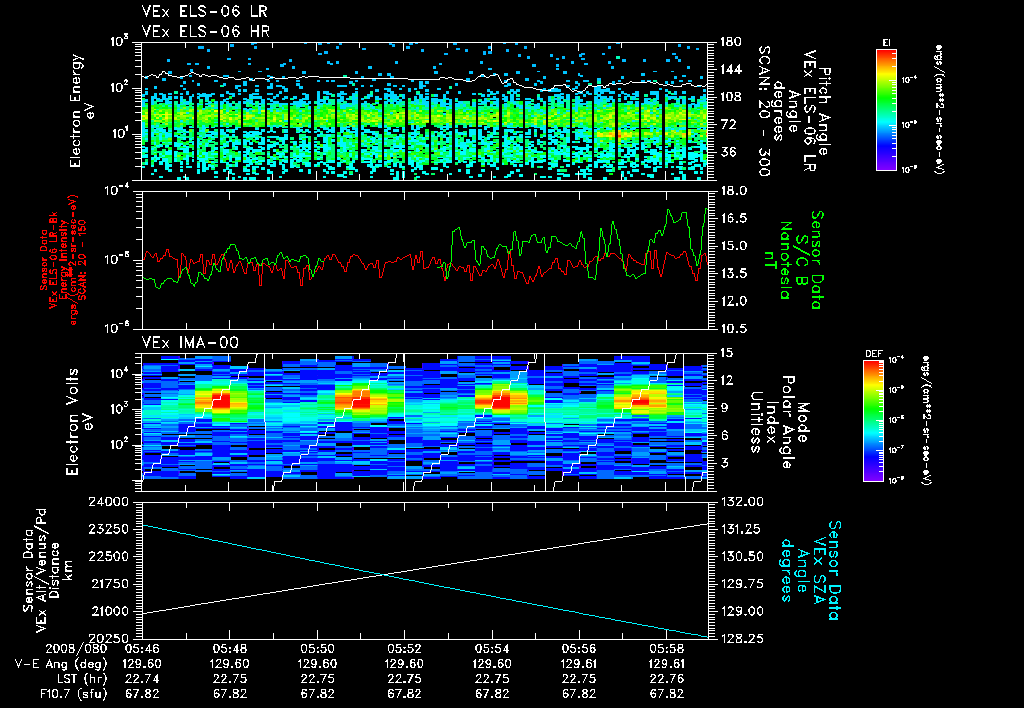
Task: Click the 05:48 time axis label
Action: (x=229, y=649)
